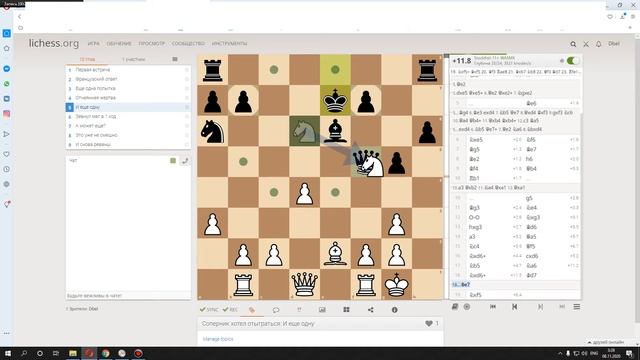Open the ИГРА menu
This screenshot has height=360, width=640.
93,44
